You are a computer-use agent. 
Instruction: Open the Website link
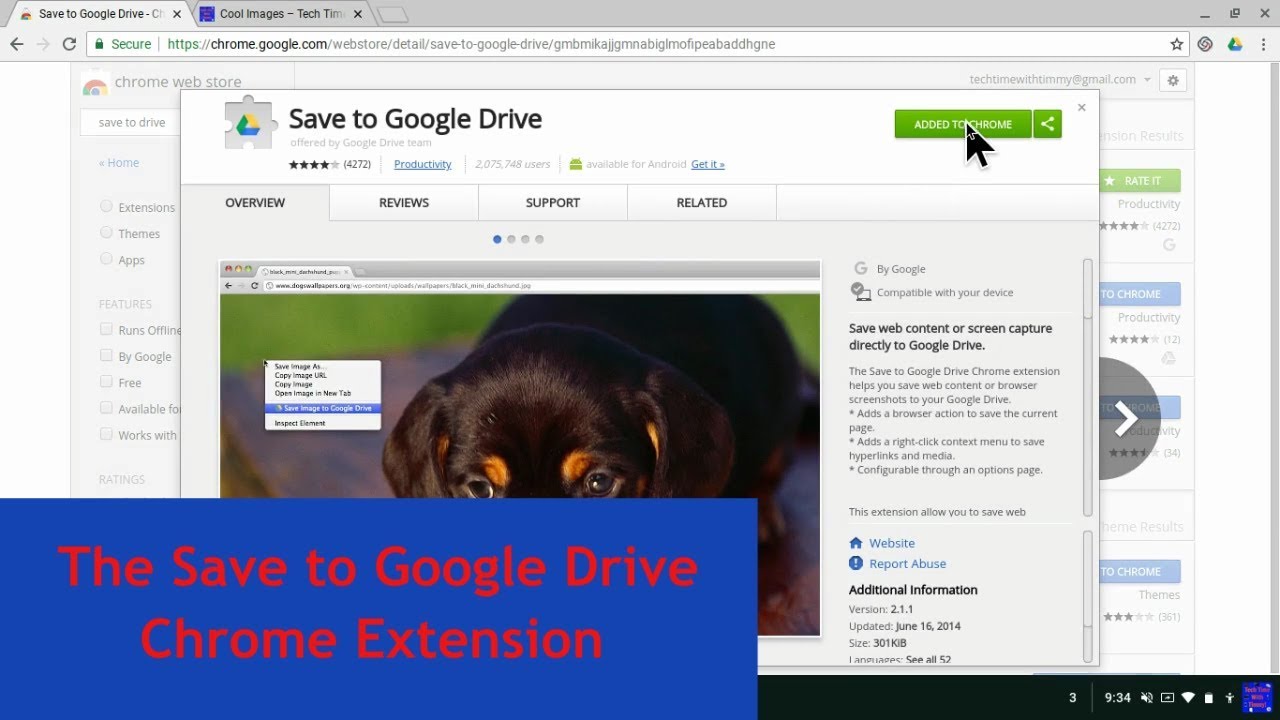pyautogui.click(x=892, y=543)
